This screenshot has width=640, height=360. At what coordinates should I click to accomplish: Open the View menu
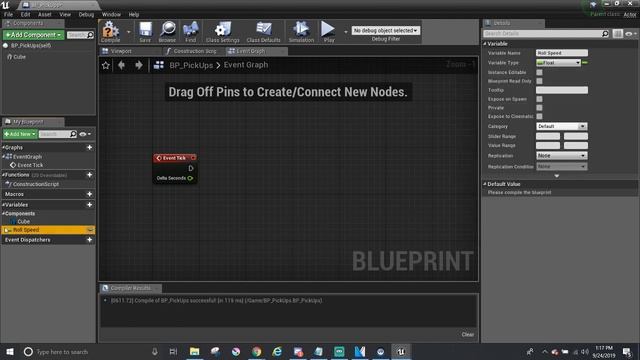65,14
